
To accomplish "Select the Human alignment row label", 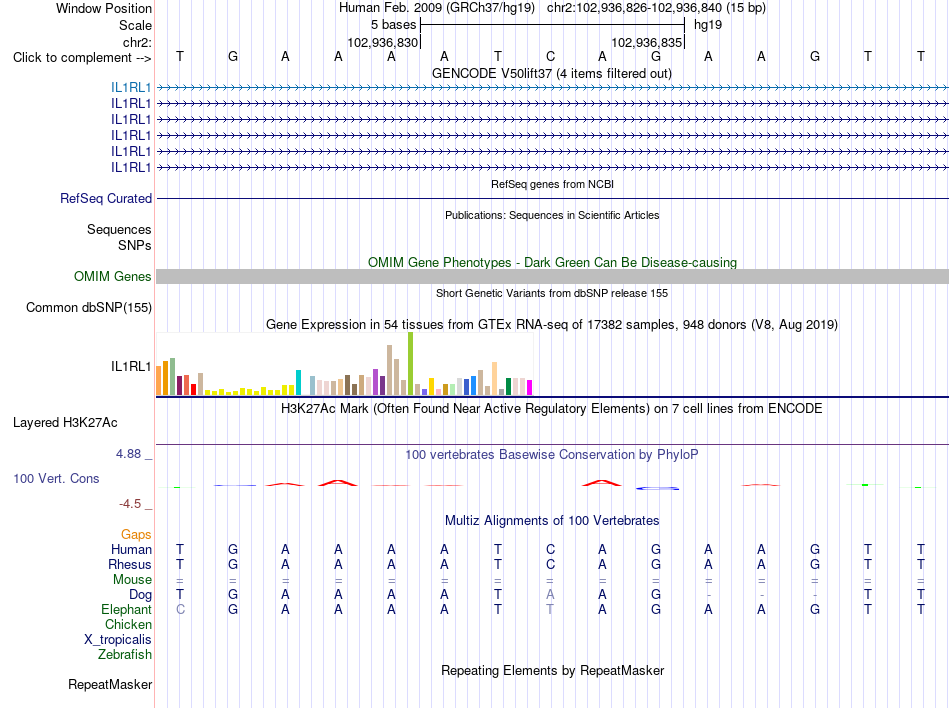I will point(131,549).
